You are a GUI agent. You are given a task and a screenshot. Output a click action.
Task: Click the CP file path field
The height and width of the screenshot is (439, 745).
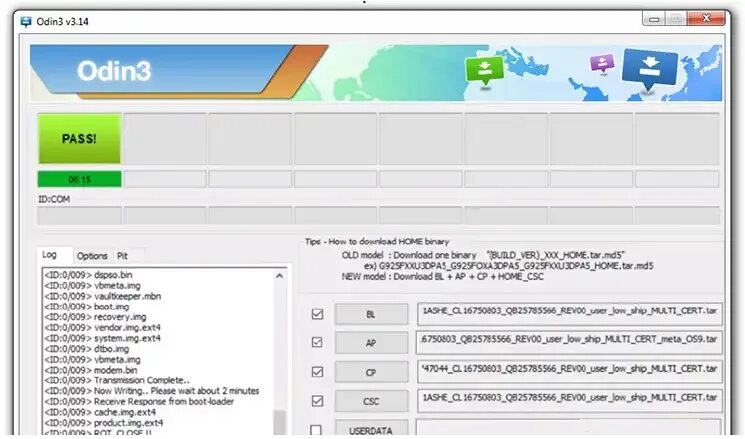569,372
